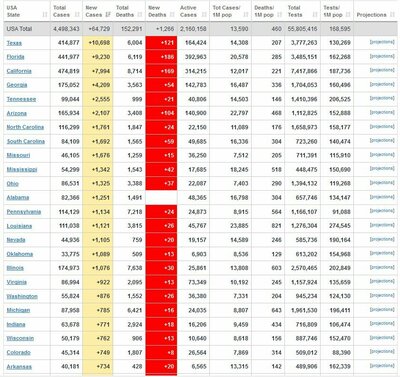The height and width of the screenshot is (377, 400).
Task: Open the Texas state link
Action: (14, 43)
